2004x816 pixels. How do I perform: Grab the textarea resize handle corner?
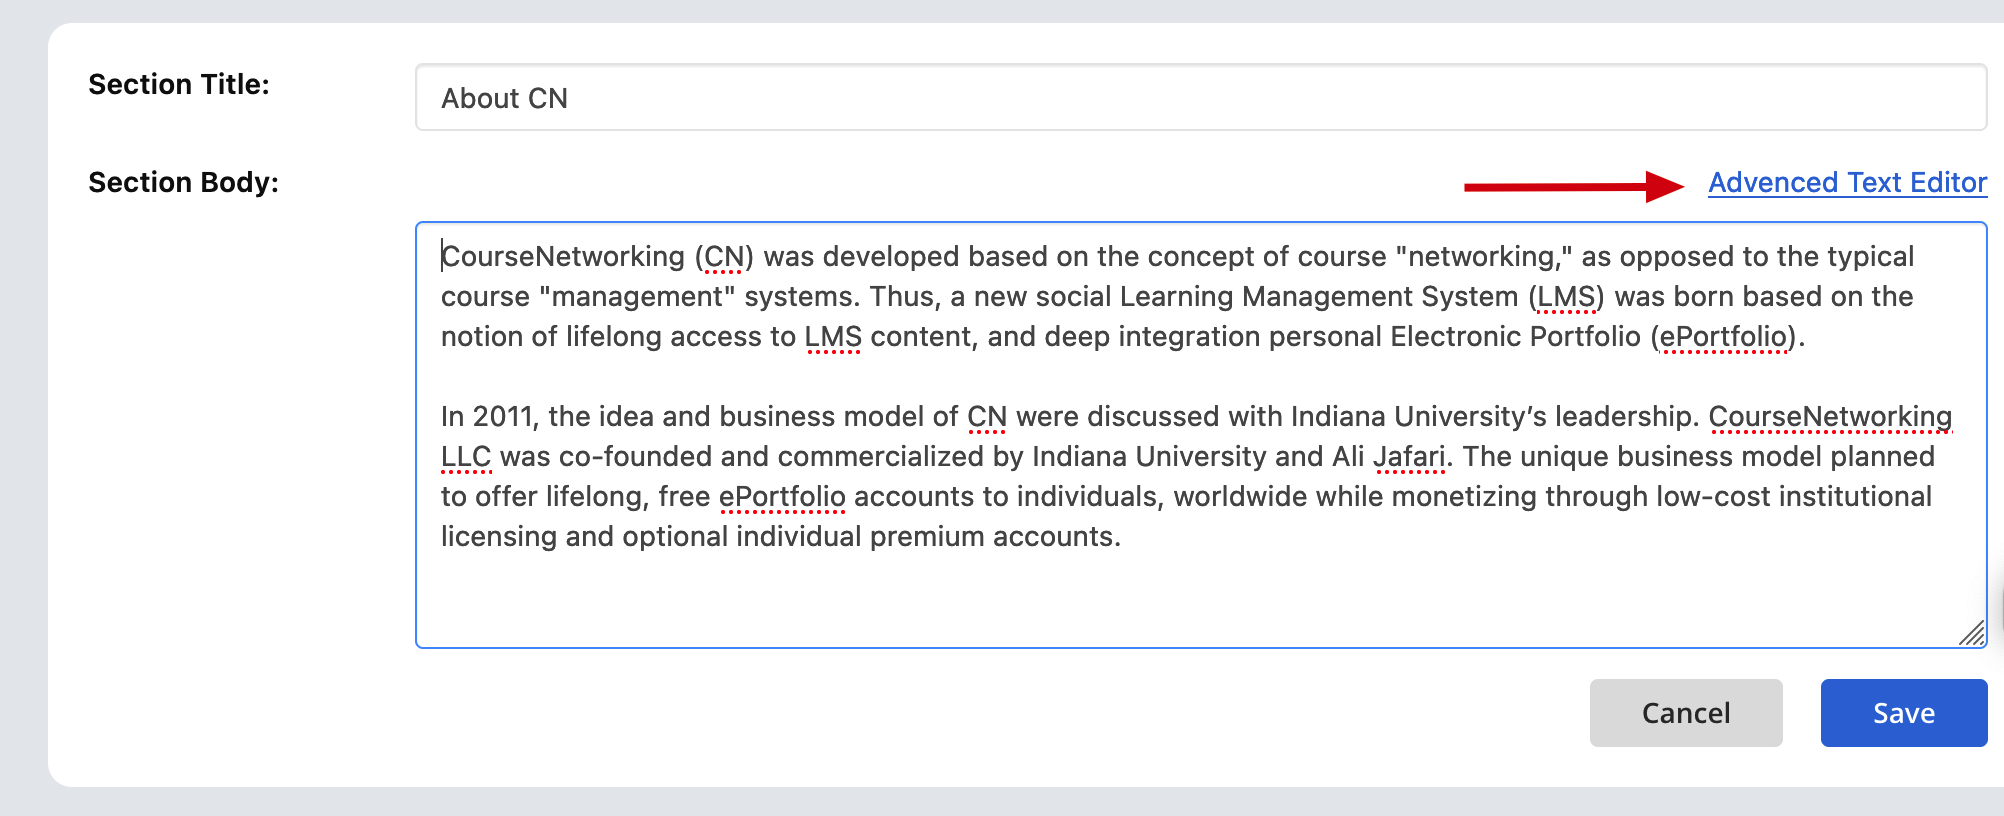click(x=1972, y=633)
